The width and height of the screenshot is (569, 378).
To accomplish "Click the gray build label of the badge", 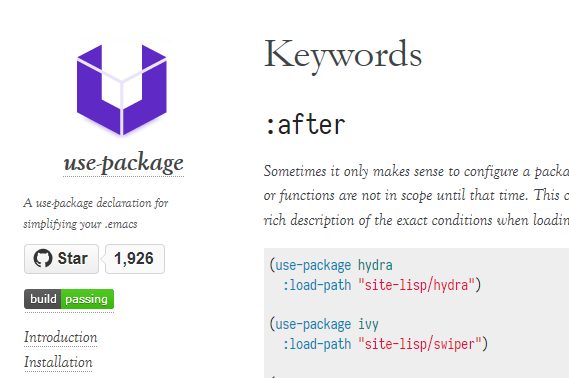I will (x=43, y=299).
